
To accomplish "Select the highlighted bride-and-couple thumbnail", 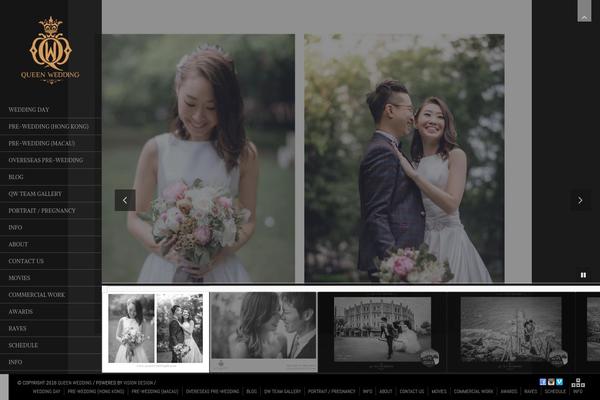I will coord(156,330).
